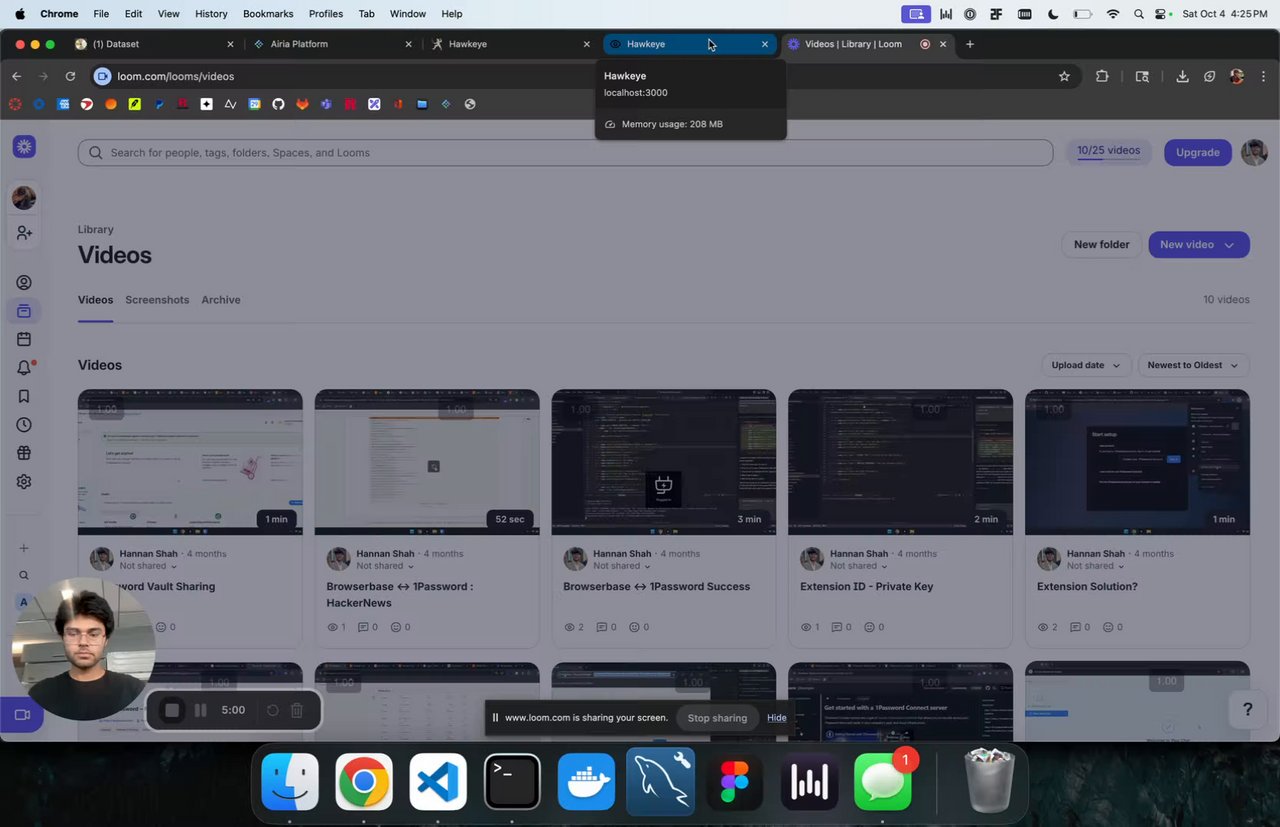The image size is (1280, 827).
Task: Open the Browserbase ↔ 1Password Success title
Action: 656,587
